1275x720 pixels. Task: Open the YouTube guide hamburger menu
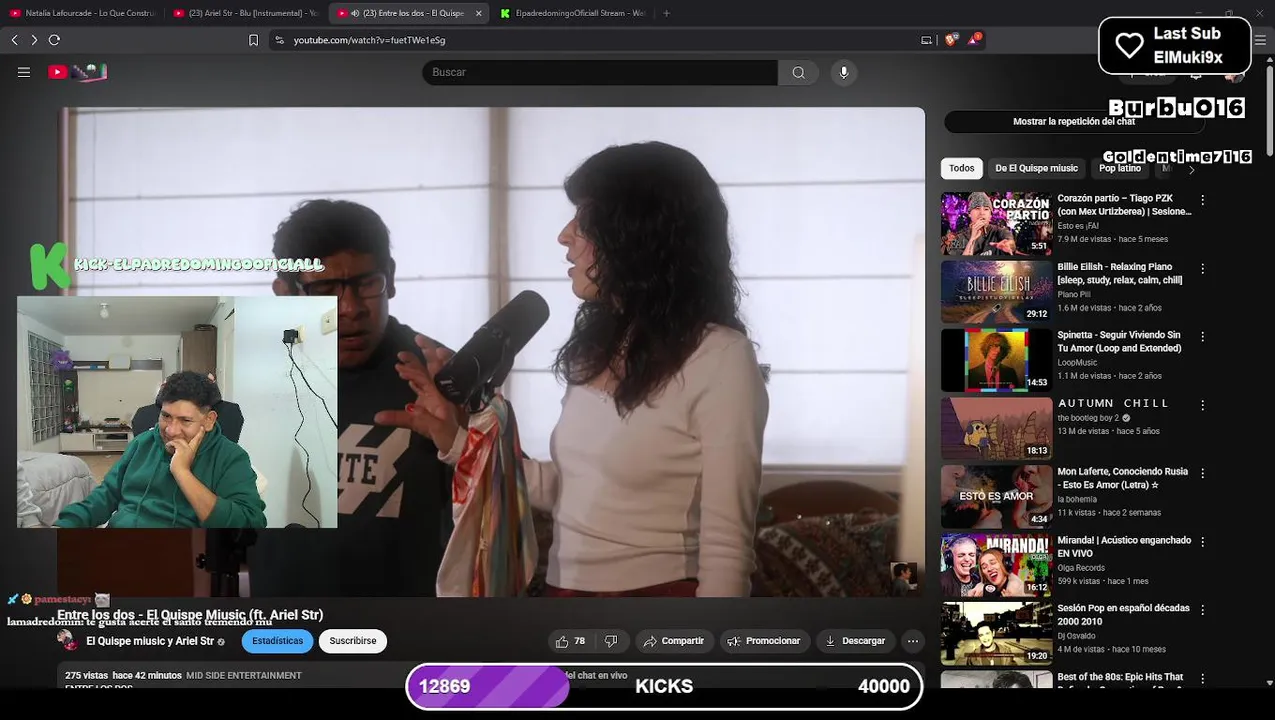pos(24,72)
